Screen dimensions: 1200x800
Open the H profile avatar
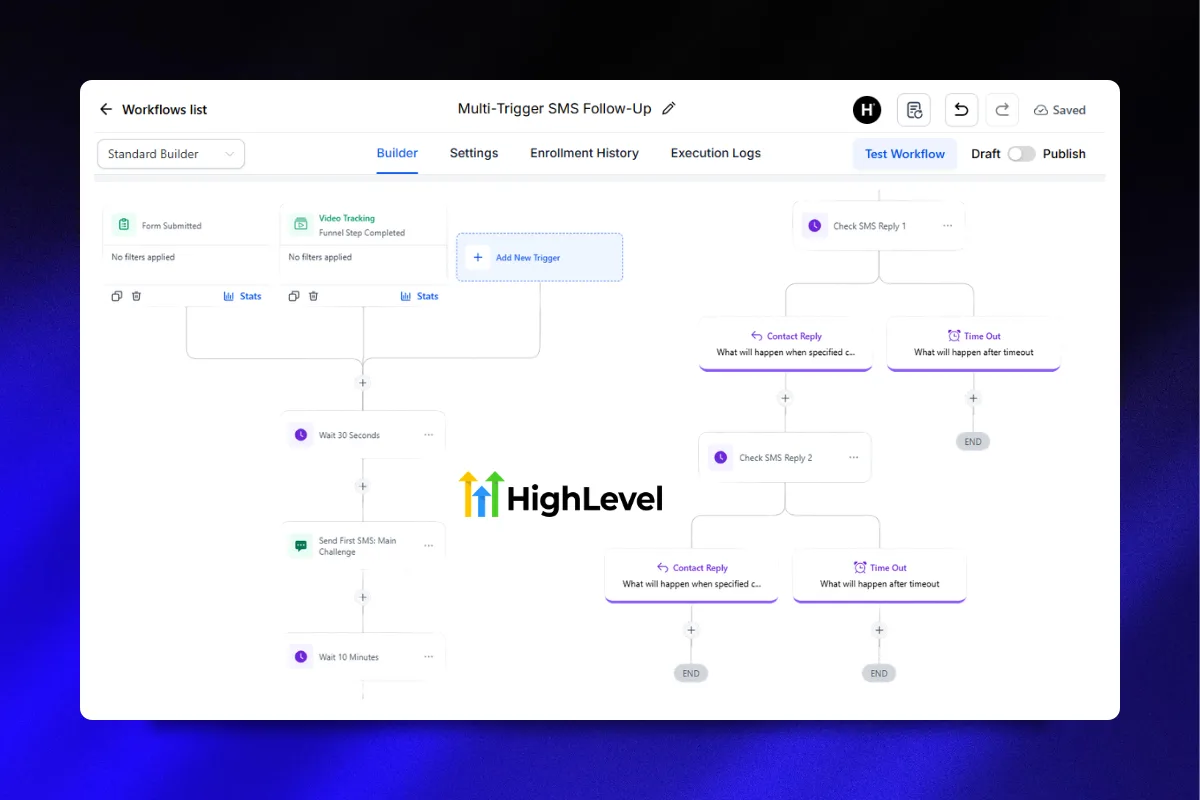(867, 110)
